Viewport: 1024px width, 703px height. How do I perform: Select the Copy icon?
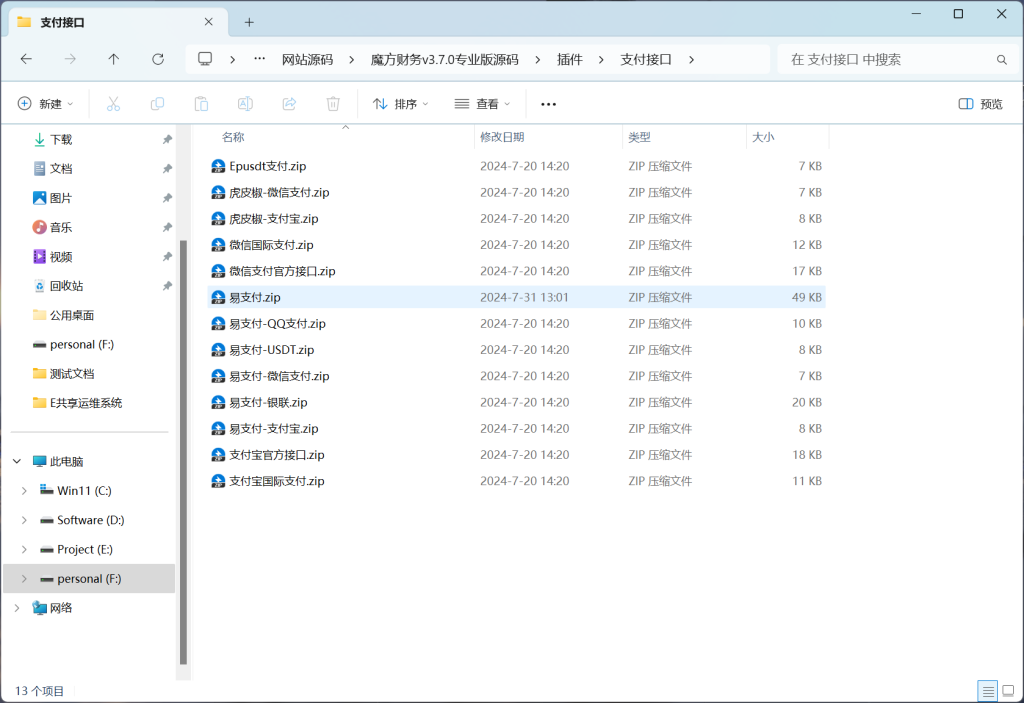[x=156, y=103]
